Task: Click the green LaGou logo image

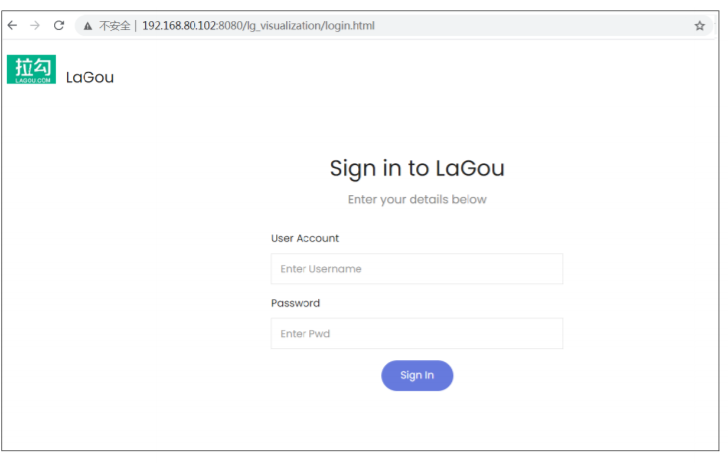Action: [32, 70]
